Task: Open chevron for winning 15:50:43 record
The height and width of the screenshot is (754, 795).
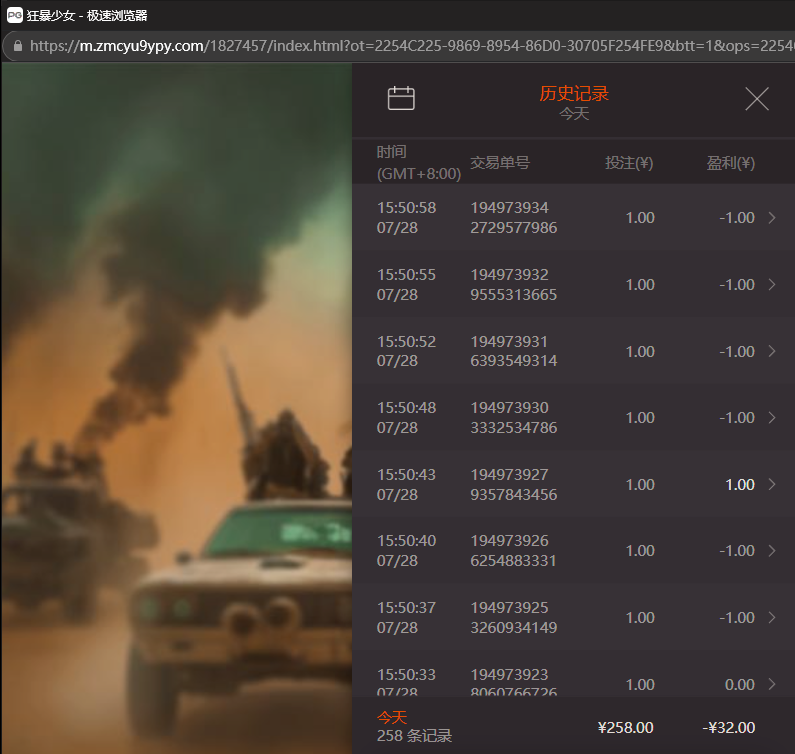Action: click(x=771, y=484)
